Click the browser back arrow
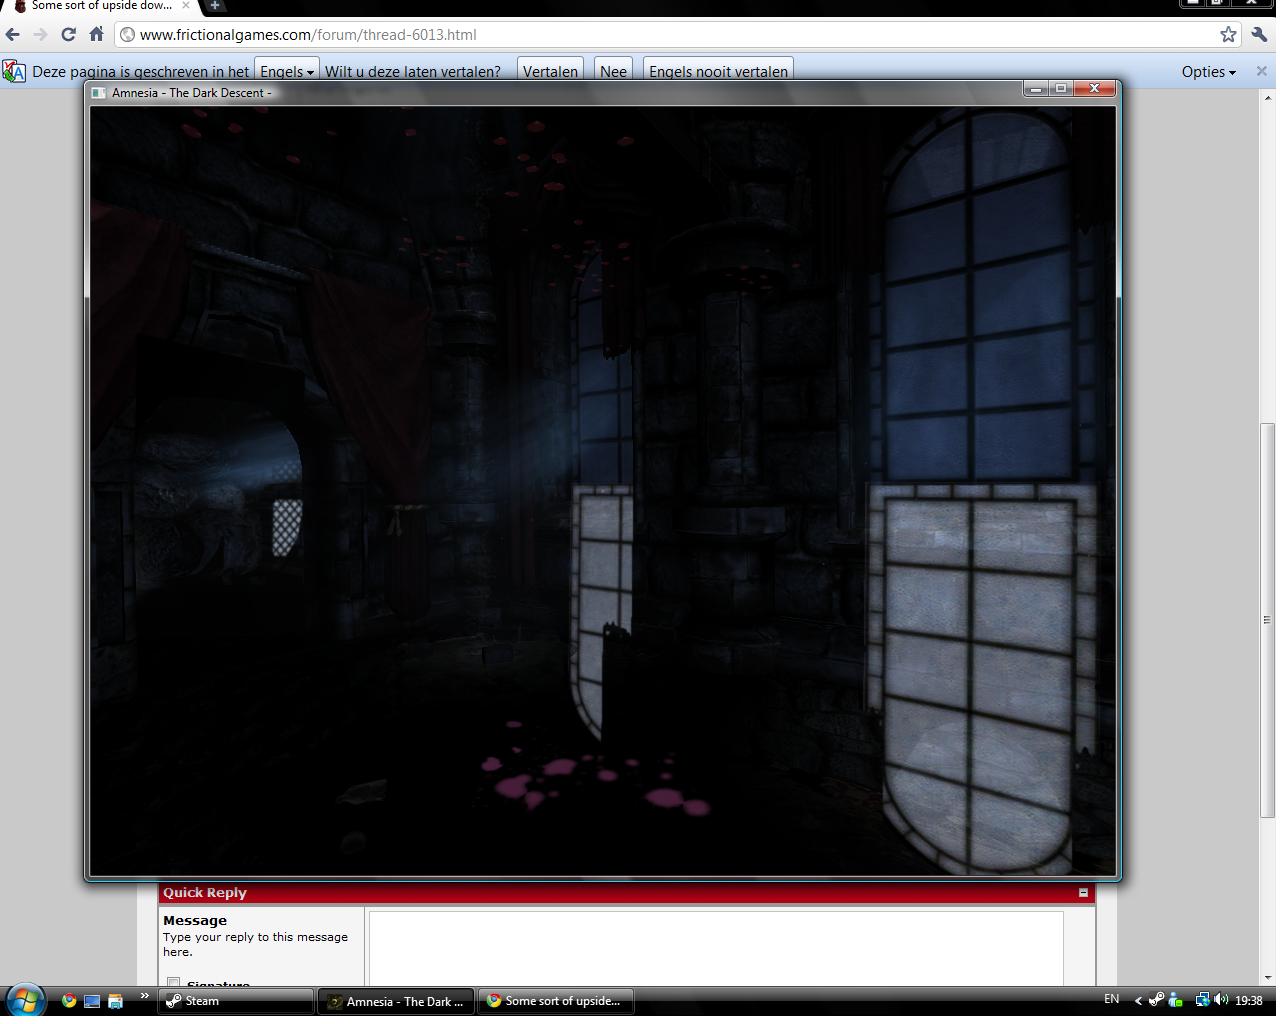This screenshot has width=1280, height=1024. pos(13,35)
